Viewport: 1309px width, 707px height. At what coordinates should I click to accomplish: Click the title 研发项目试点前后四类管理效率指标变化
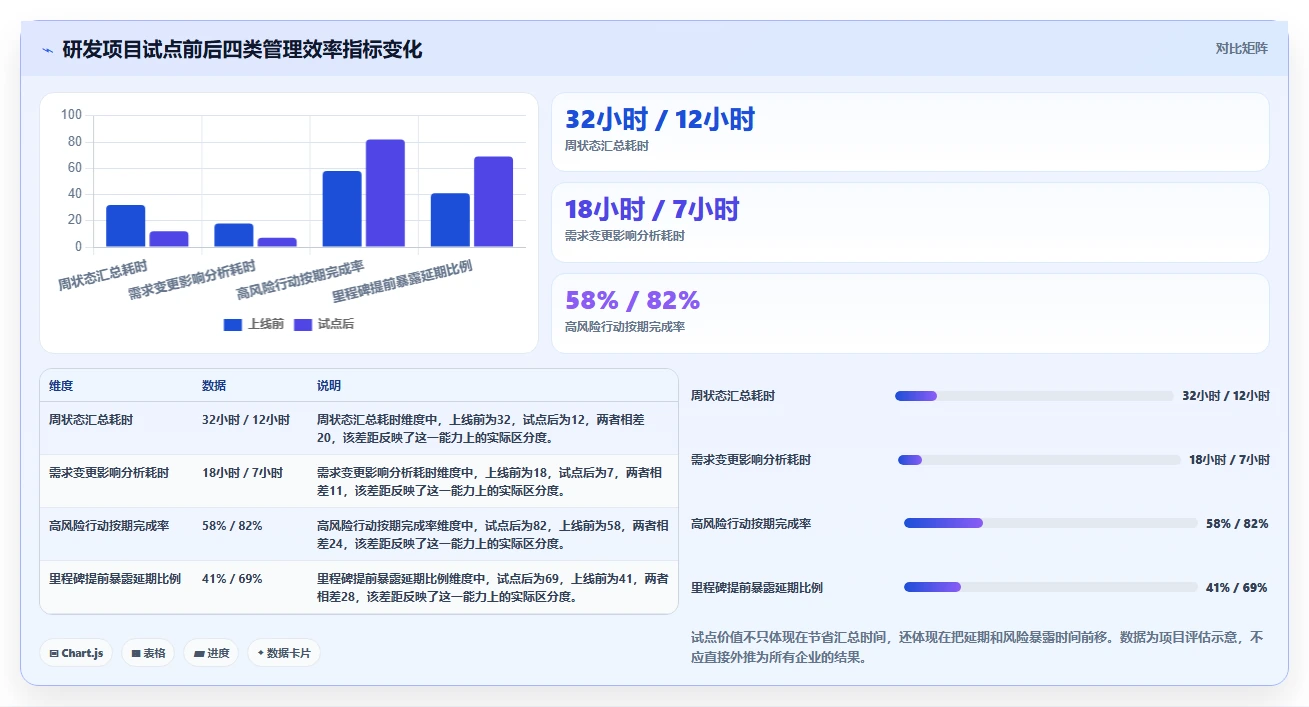click(x=242, y=49)
